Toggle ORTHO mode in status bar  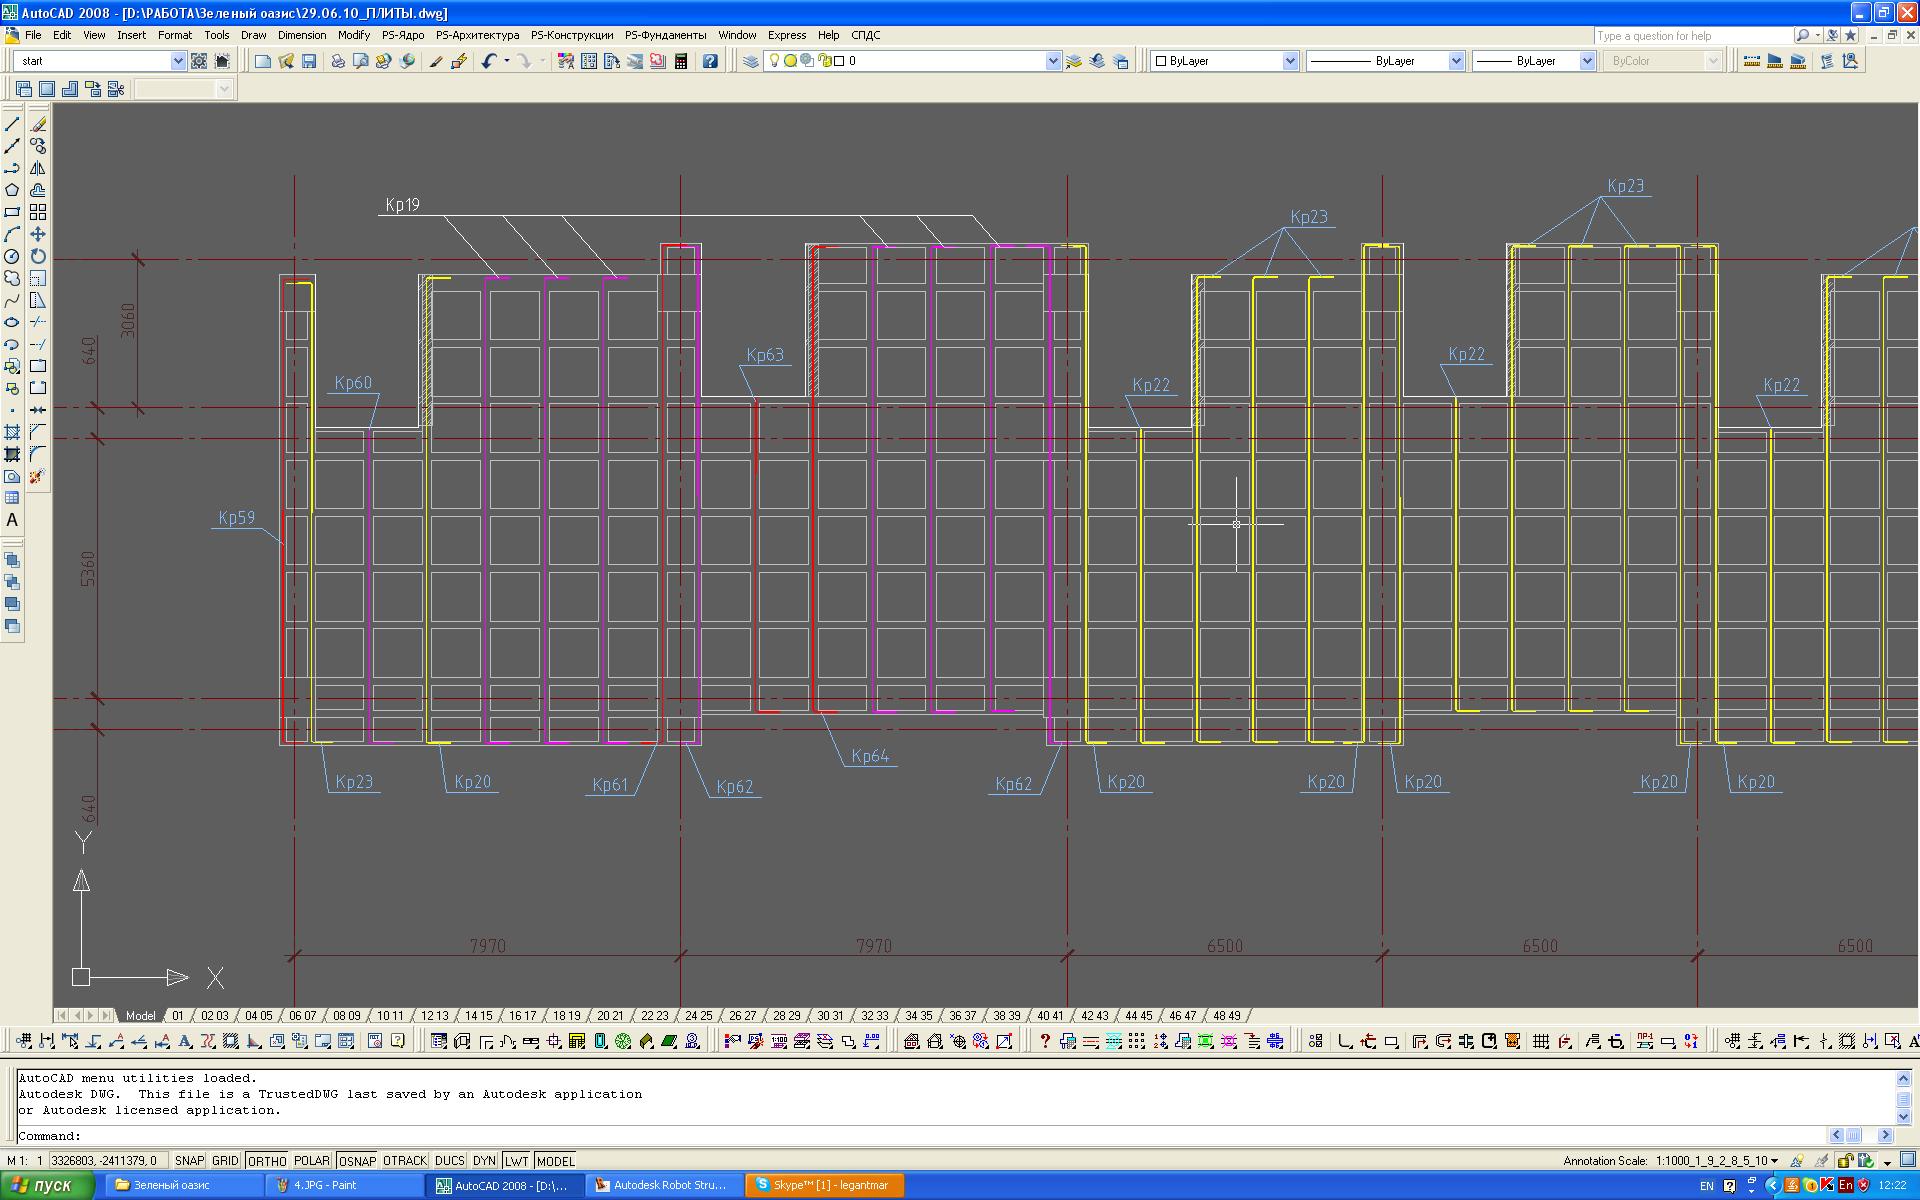(267, 1161)
